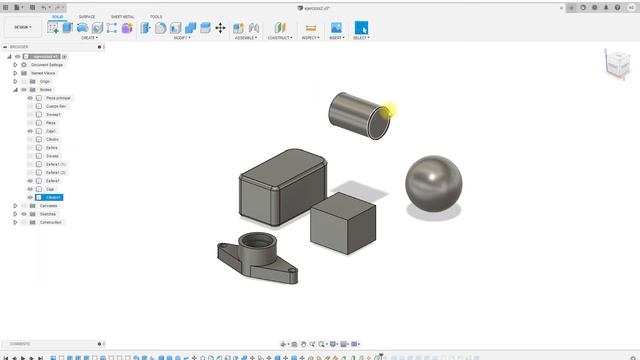Expand Document Settings tree node
This screenshot has width=640, height=360.
(15, 65)
